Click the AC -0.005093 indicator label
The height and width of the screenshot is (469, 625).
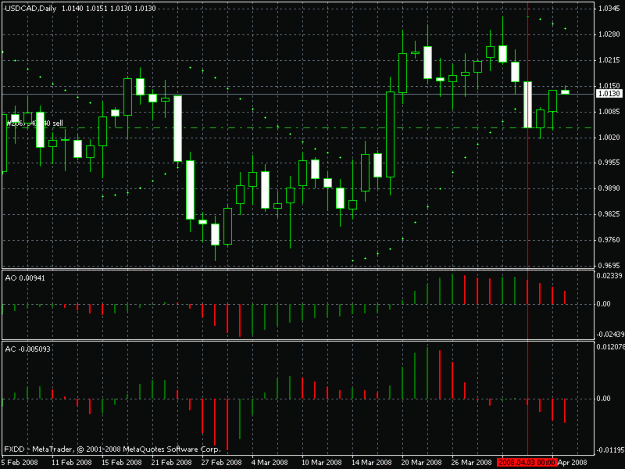point(28,349)
